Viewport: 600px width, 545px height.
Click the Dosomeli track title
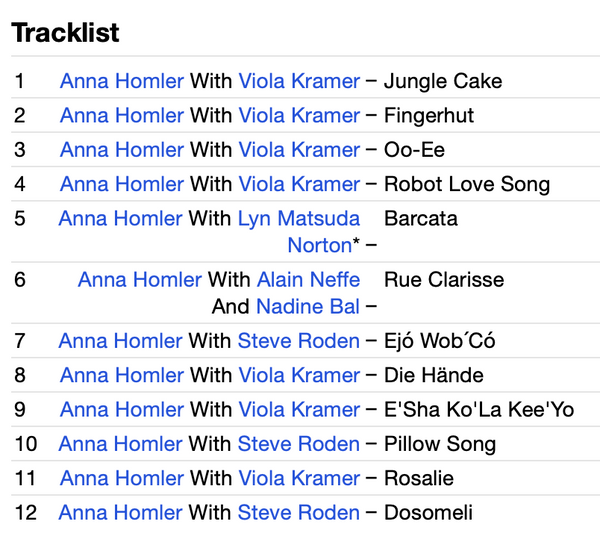click(428, 513)
